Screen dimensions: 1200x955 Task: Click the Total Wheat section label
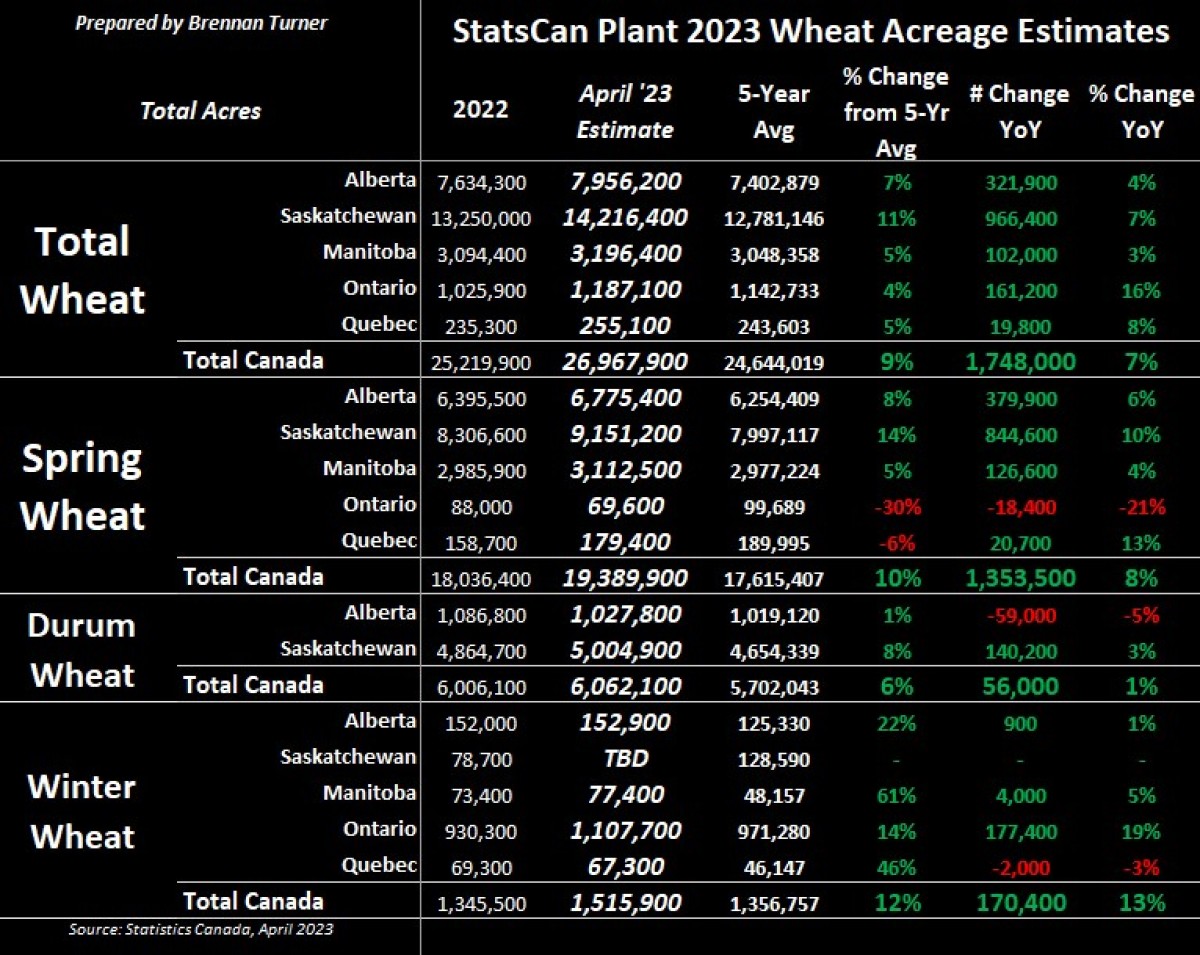click(x=83, y=270)
